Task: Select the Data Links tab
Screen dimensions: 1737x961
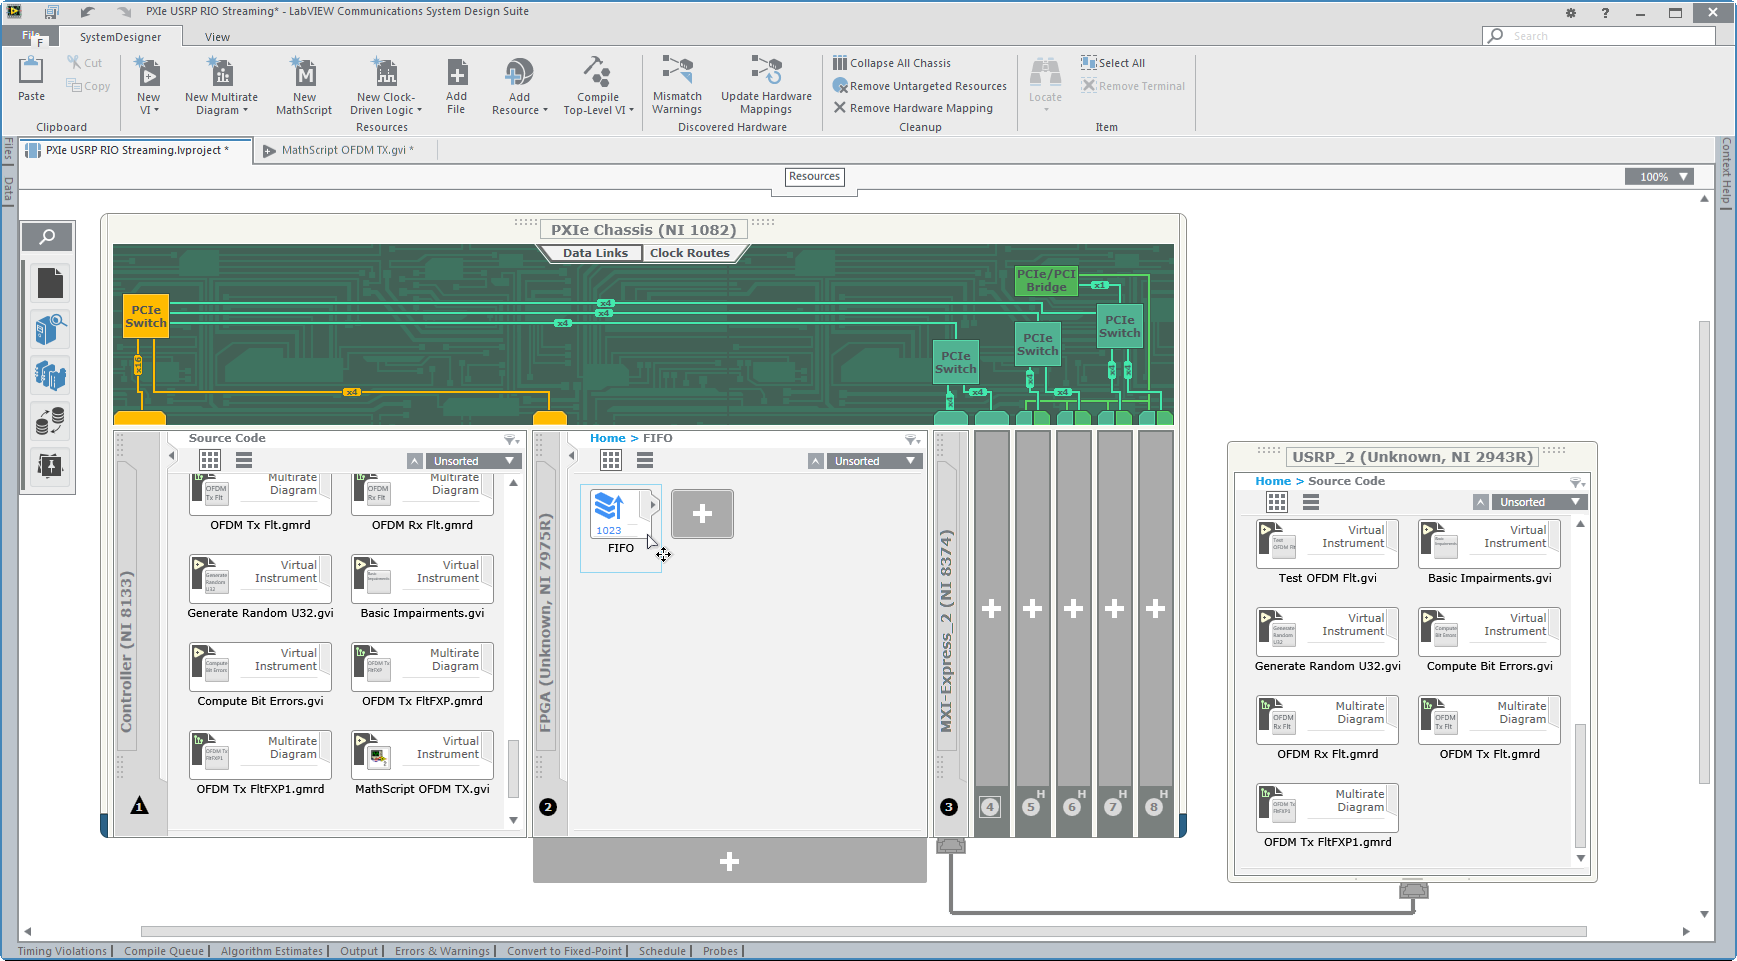Action: coord(595,253)
